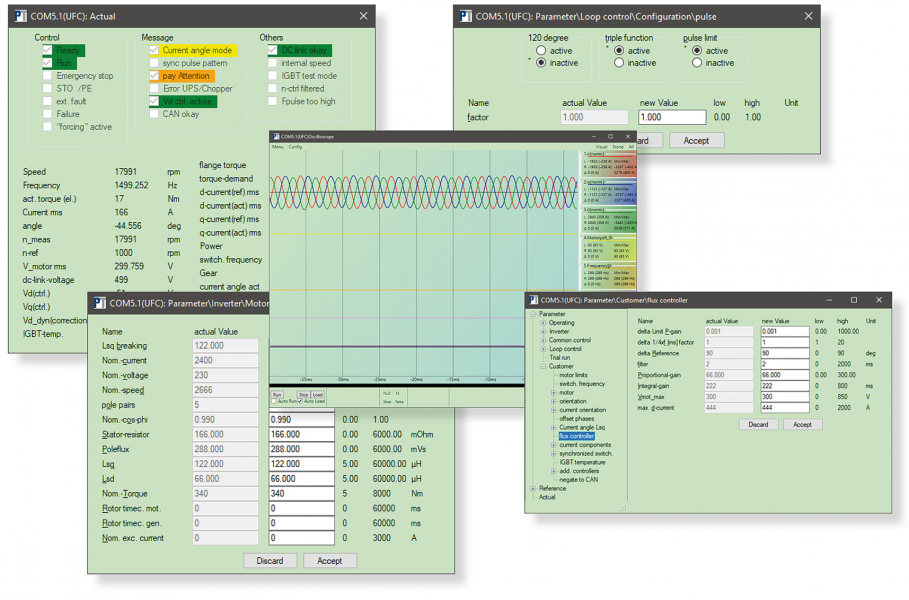Image resolution: width=909 pixels, height=600 pixels.
Task: Toggle the Ready checkbox in Control
Action: (48, 50)
